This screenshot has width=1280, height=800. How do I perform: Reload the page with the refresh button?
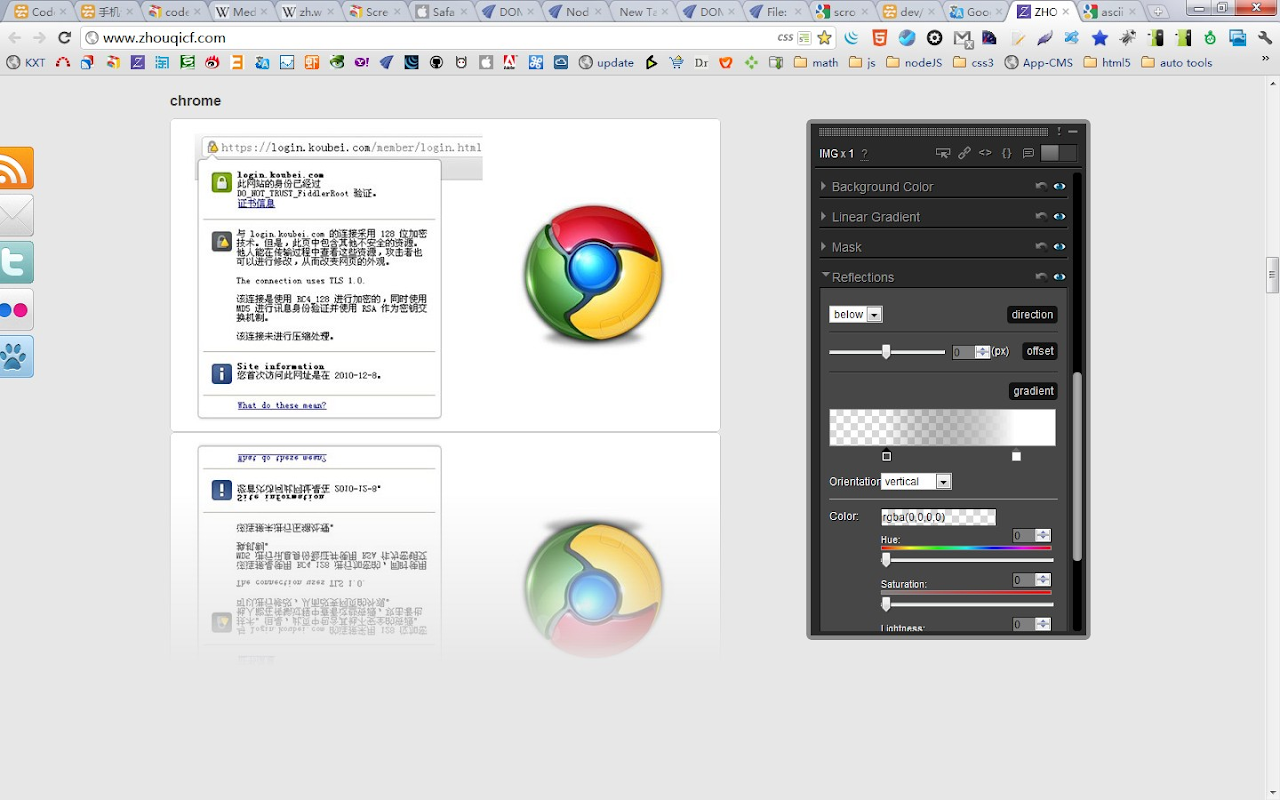click(x=65, y=38)
